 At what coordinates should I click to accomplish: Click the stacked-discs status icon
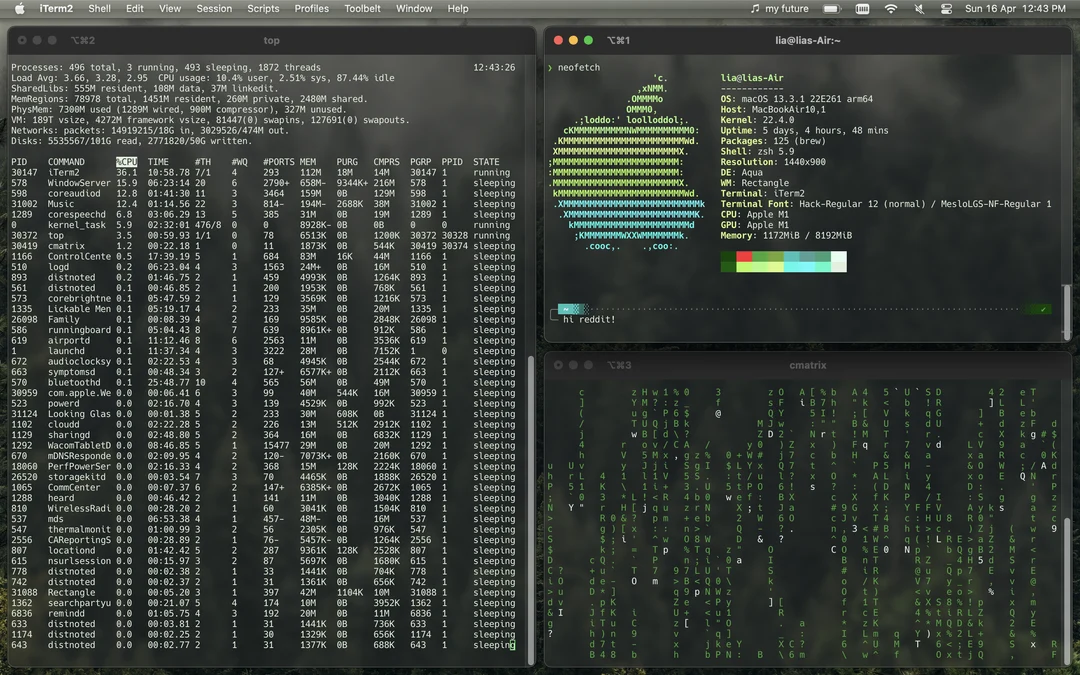(x=946, y=8)
